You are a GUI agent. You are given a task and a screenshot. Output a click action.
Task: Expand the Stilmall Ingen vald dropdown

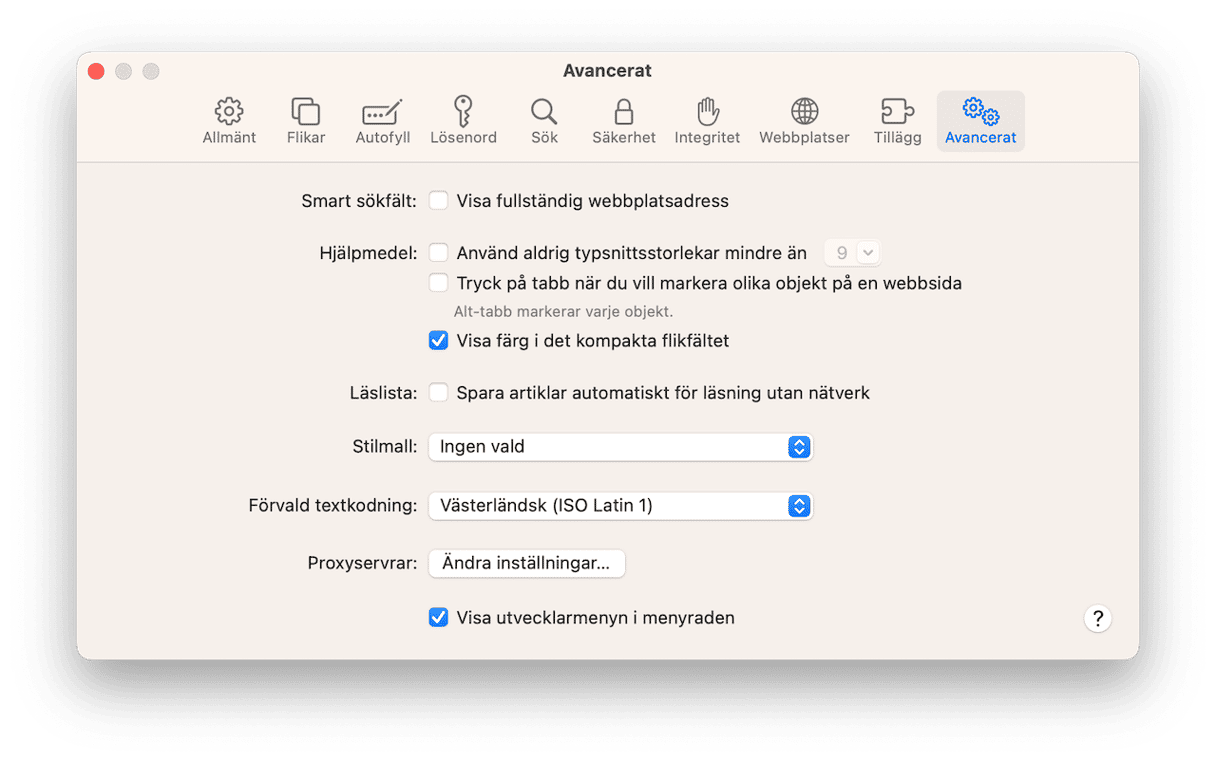coord(620,447)
